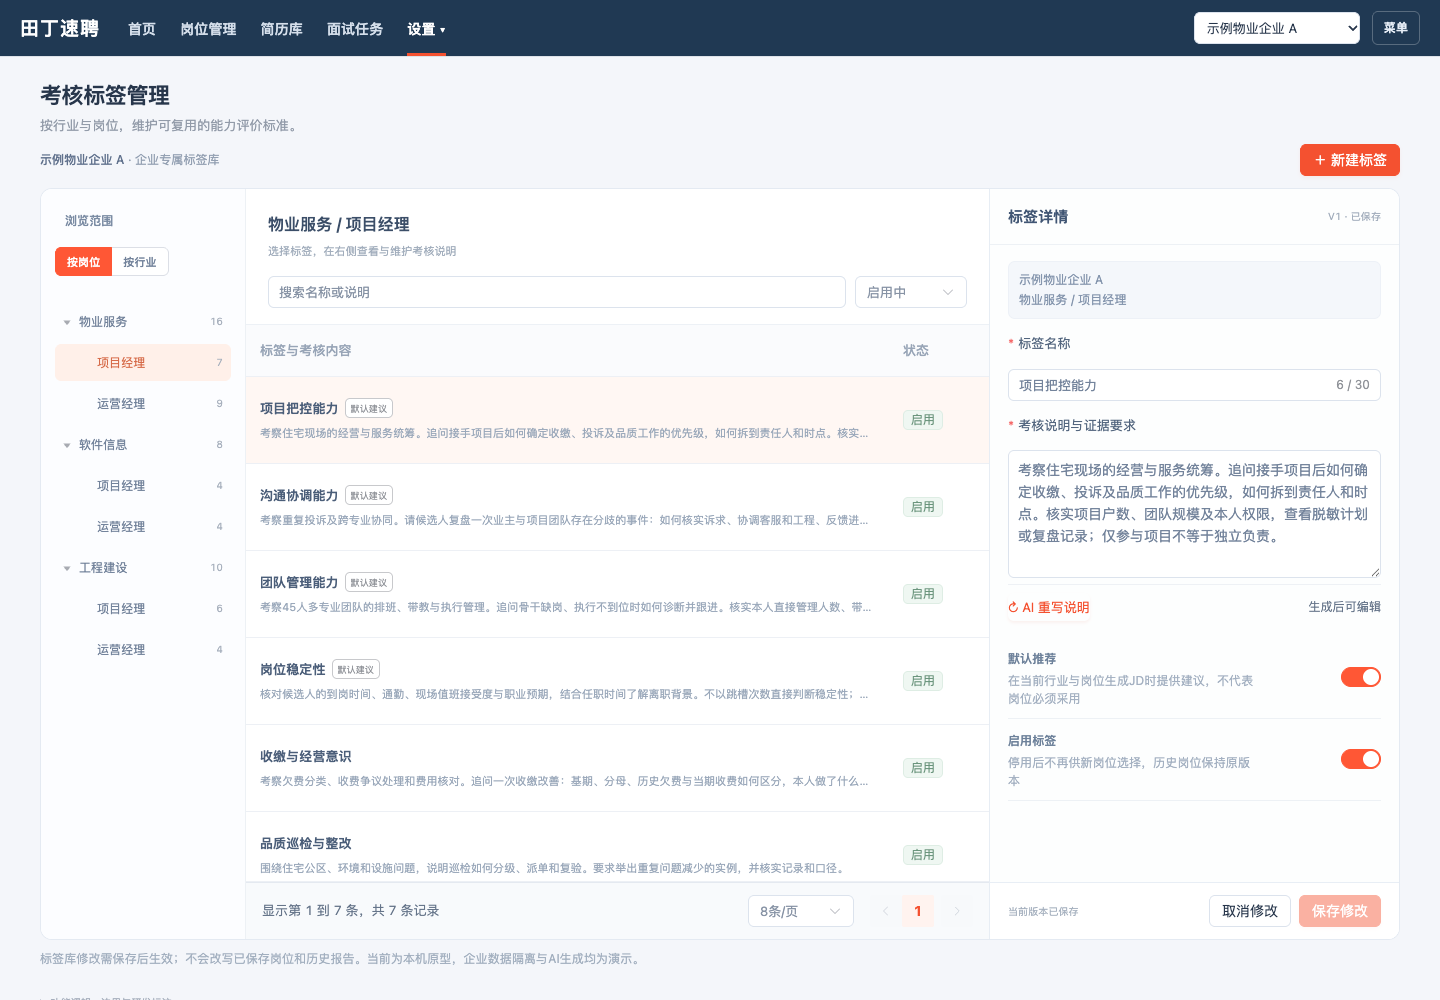Collapse the 软件信息 tree group
The height and width of the screenshot is (1000, 1440).
(x=67, y=445)
